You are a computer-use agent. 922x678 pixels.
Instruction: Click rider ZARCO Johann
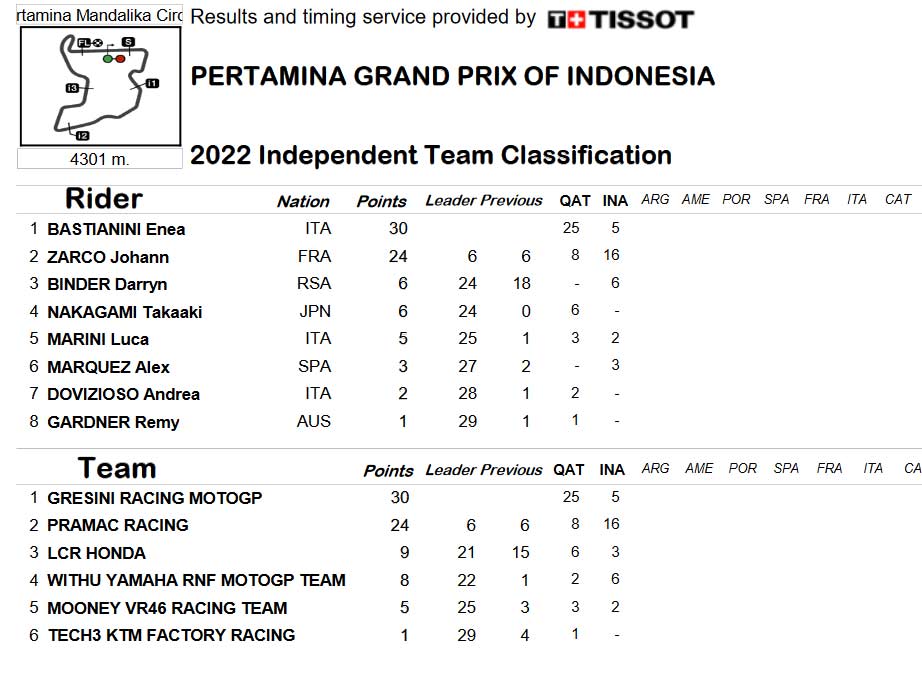tap(108, 257)
